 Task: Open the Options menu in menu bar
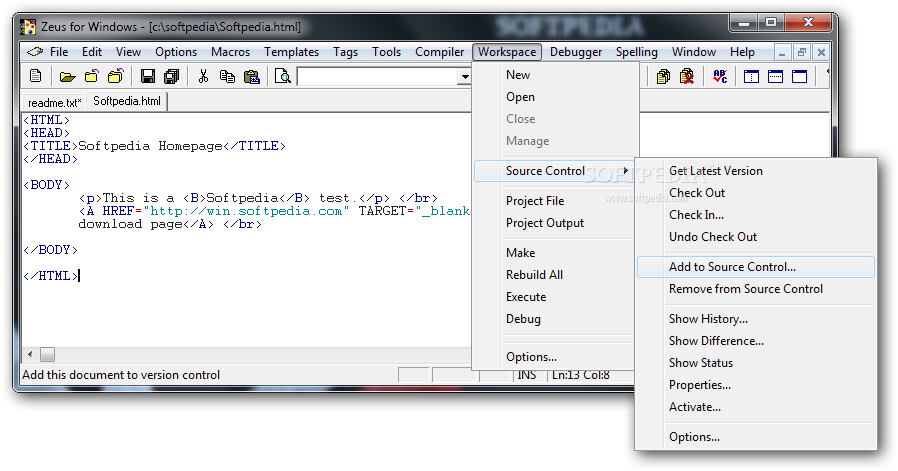(176, 52)
